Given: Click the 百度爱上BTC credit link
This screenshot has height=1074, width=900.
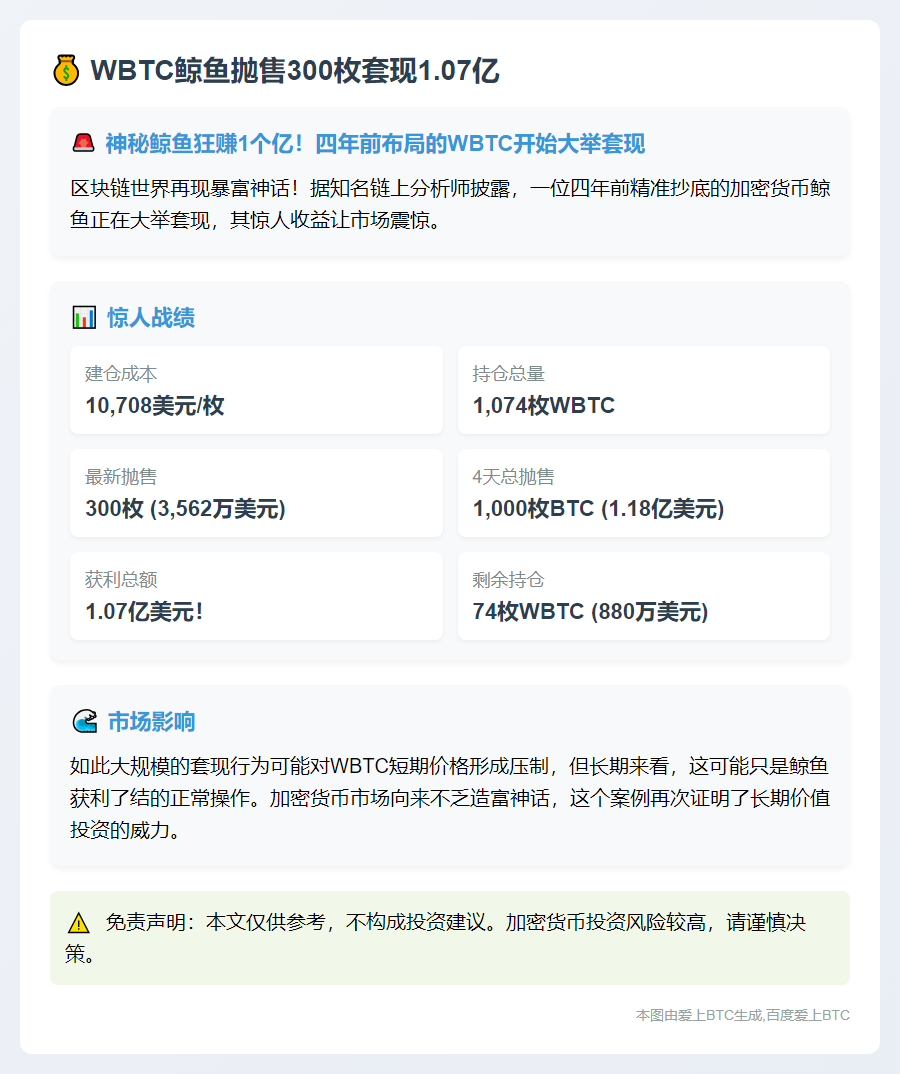Looking at the screenshot, I should click(809, 1015).
